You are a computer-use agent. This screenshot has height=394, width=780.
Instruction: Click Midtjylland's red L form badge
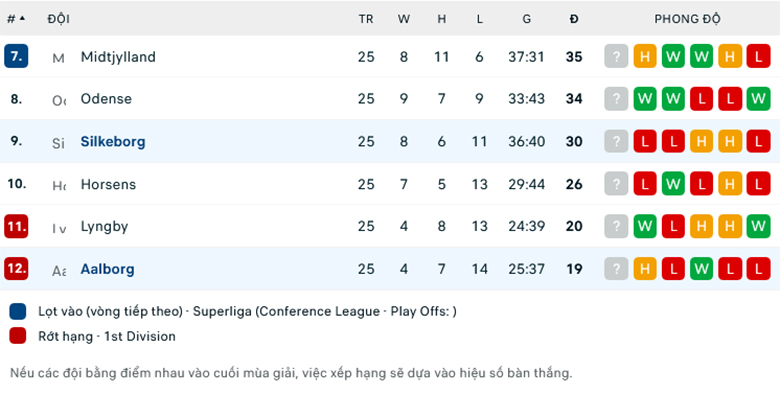[x=758, y=56]
